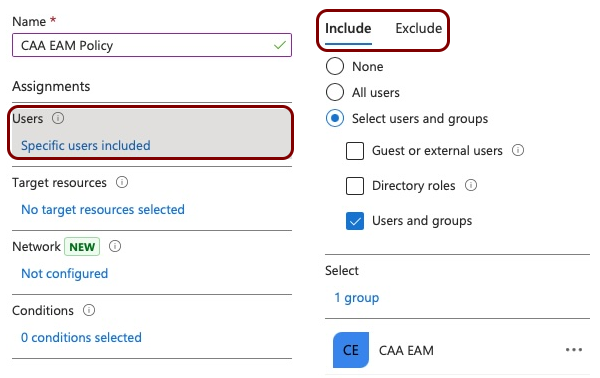Check the Guest or external users checkbox
This screenshot has width=600, height=378.
tap(355, 150)
